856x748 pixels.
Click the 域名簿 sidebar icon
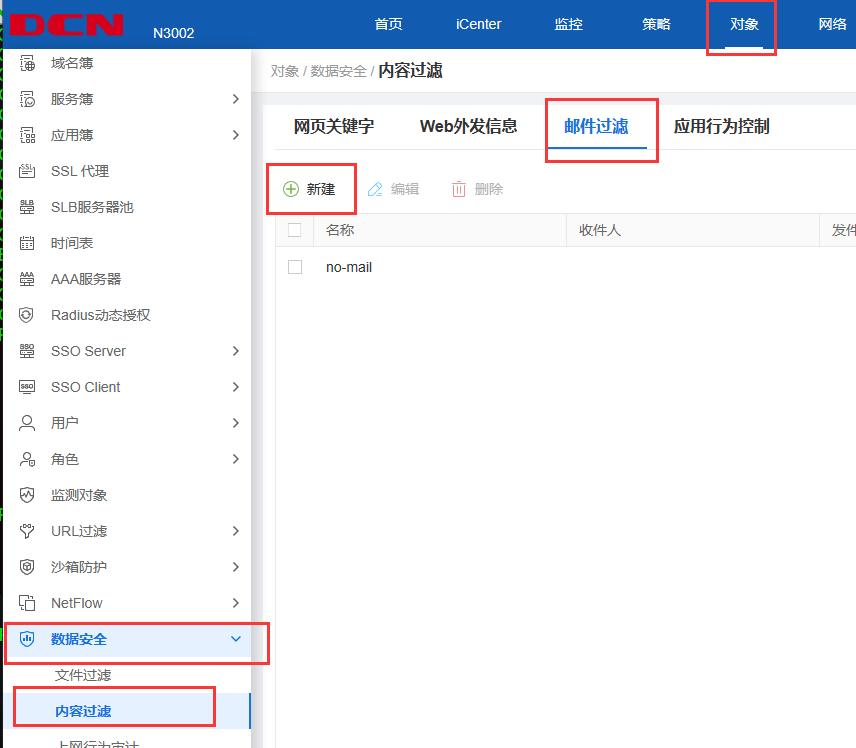tap(27, 63)
